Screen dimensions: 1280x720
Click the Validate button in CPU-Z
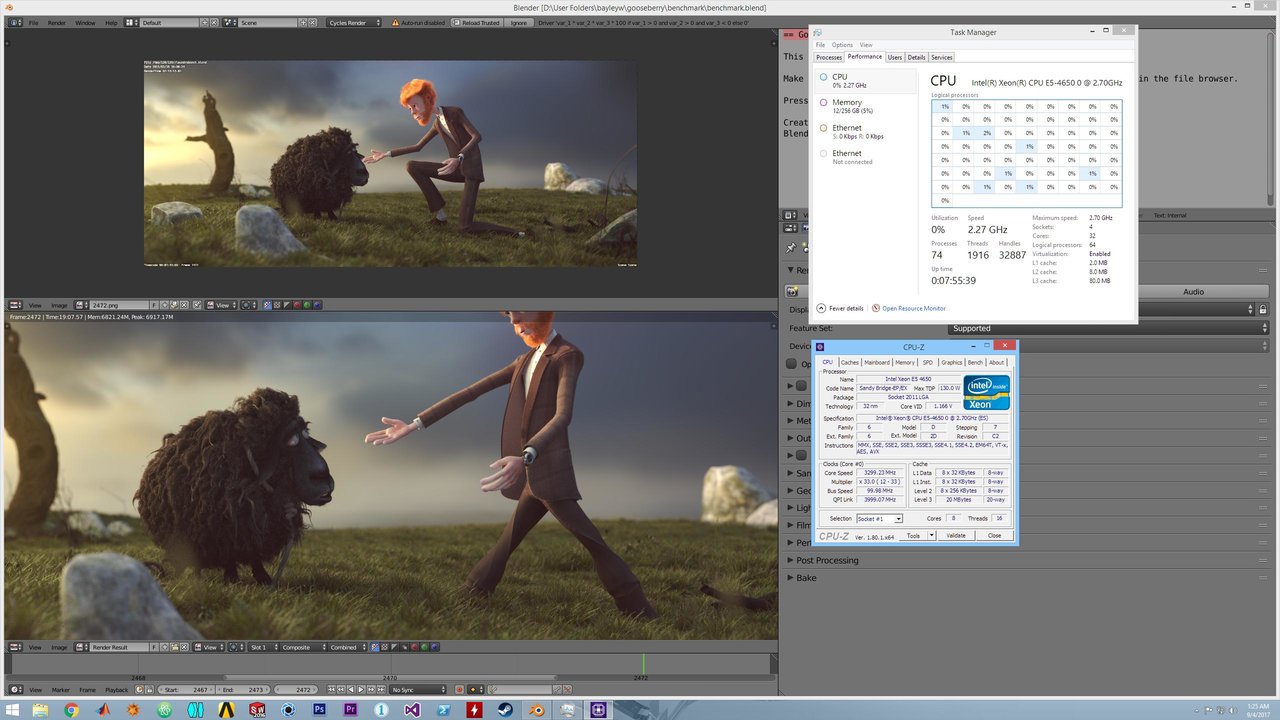(956, 535)
